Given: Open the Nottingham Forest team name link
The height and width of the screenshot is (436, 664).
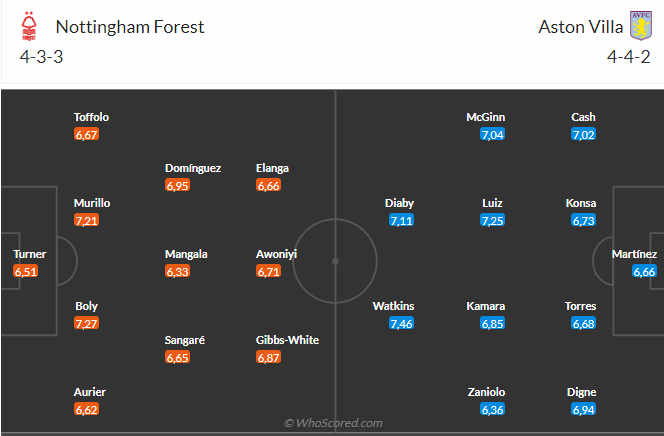Looking at the screenshot, I should click(130, 27).
